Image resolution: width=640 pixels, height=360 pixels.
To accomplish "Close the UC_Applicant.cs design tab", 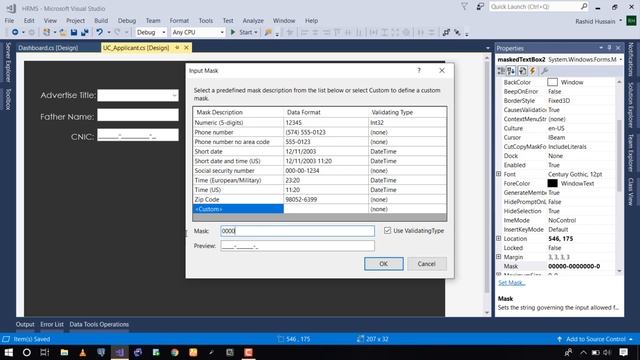I will (187, 48).
